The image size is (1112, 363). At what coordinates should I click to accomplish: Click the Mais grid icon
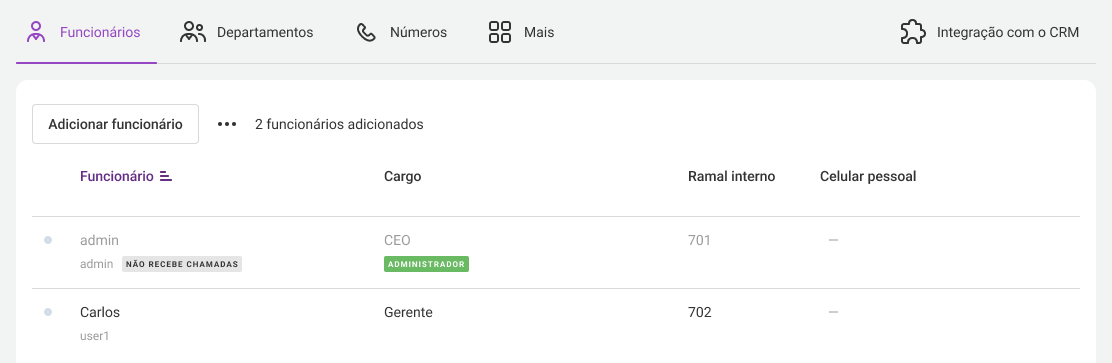click(500, 32)
